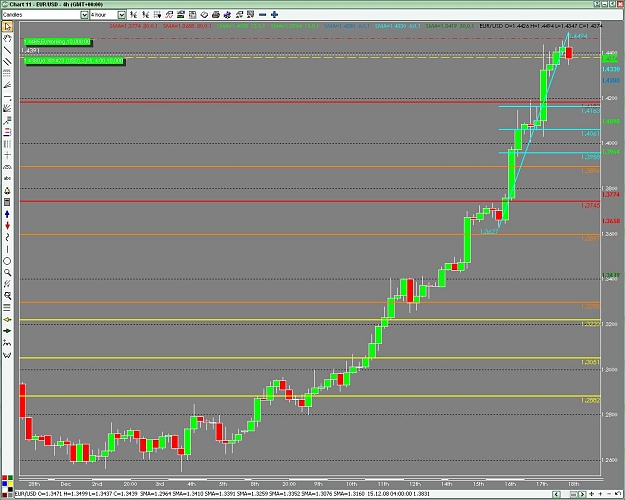Pick the red color swatch
The image size is (625, 500).
tap(4, 478)
